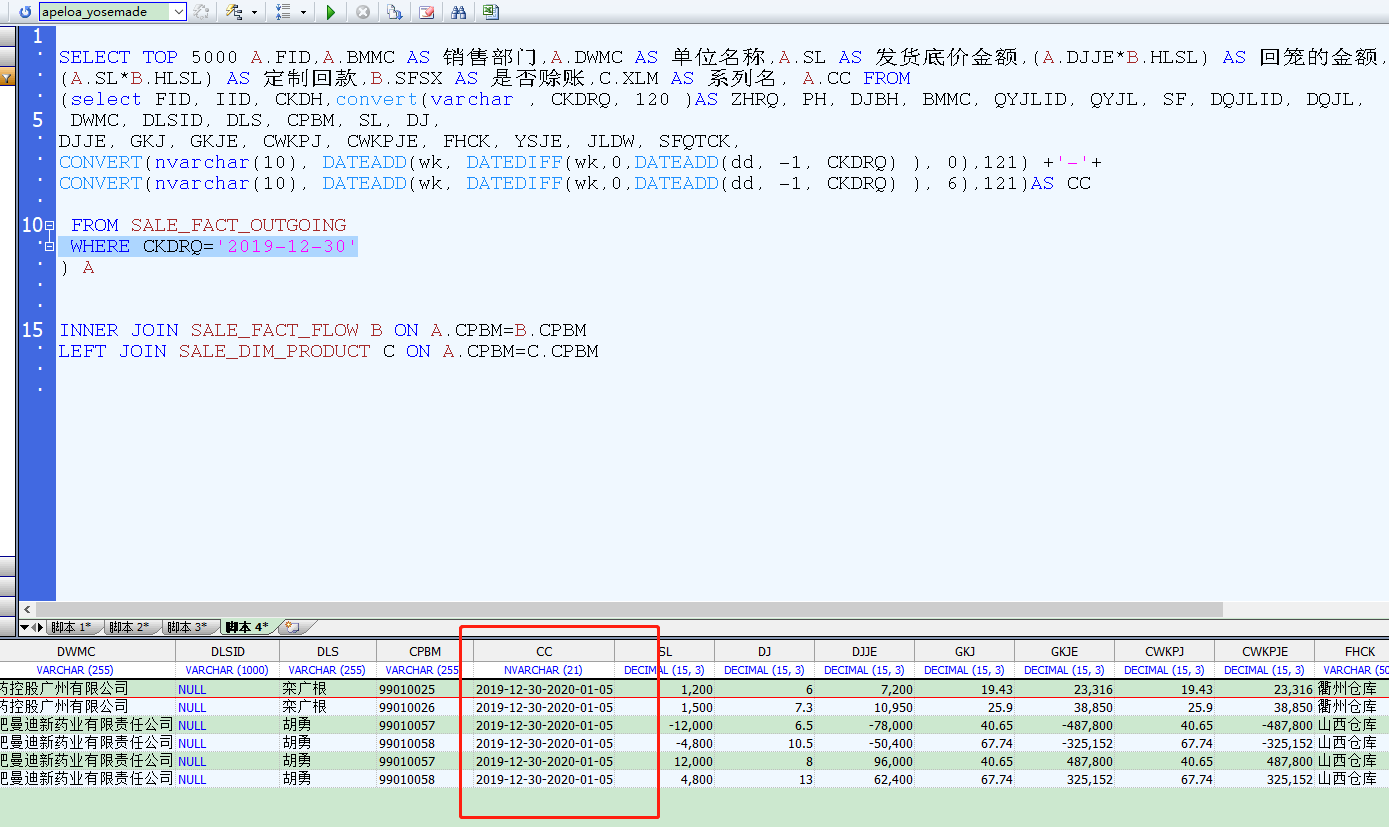The height and width of the screenshot is (827, 1389).
Task: Click the CC column header
Action: 544,651
